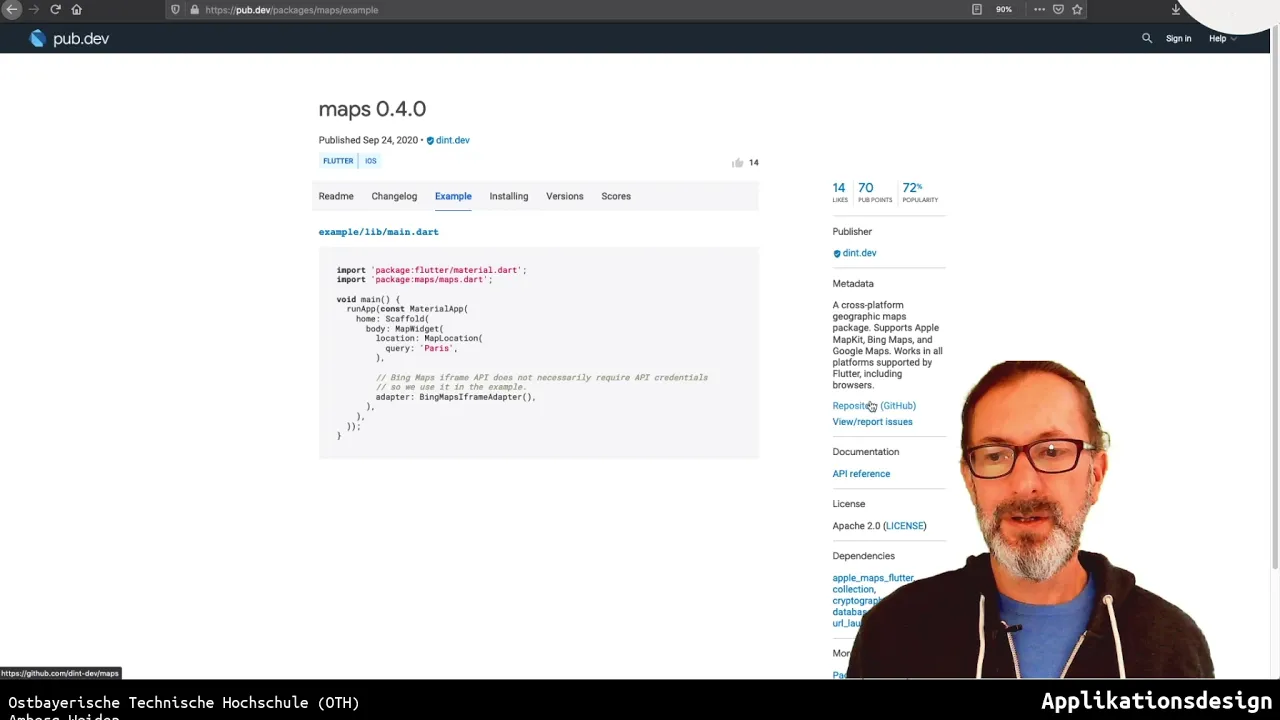Viewport: 1280px width, 720px height.
Task: Click the 'maps 0.4.0' package title
Action: pyautogui.click(x=372, y=109)
